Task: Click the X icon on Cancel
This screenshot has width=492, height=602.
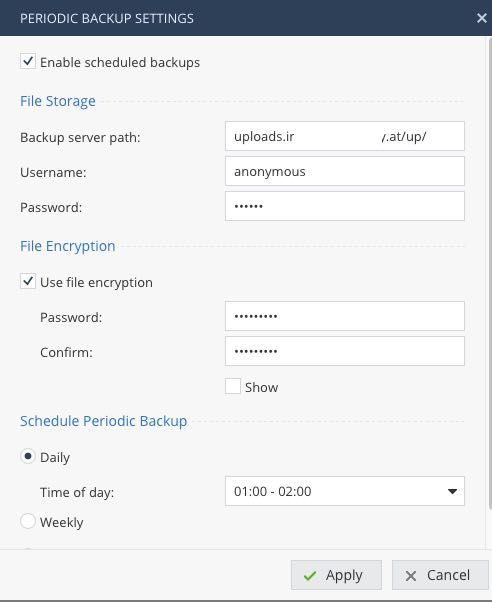Action: (x=411, y=576)
